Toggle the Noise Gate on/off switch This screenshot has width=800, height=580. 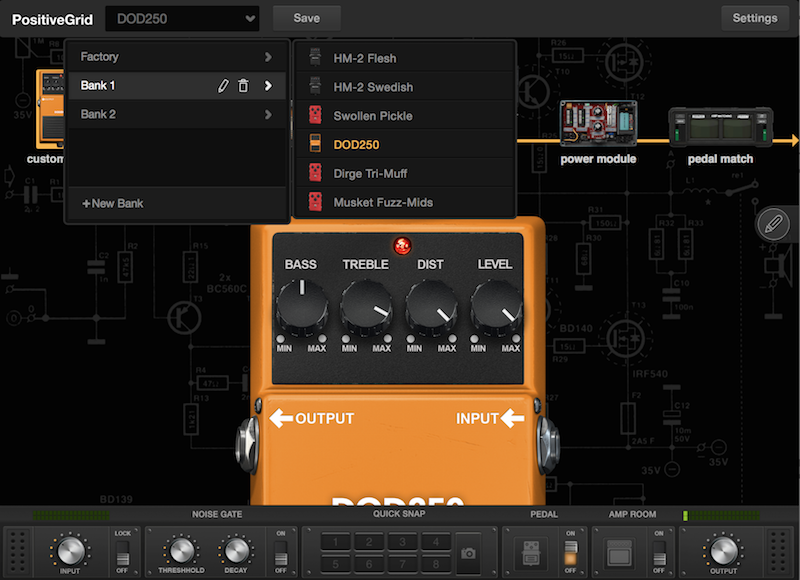click(281, 552)
